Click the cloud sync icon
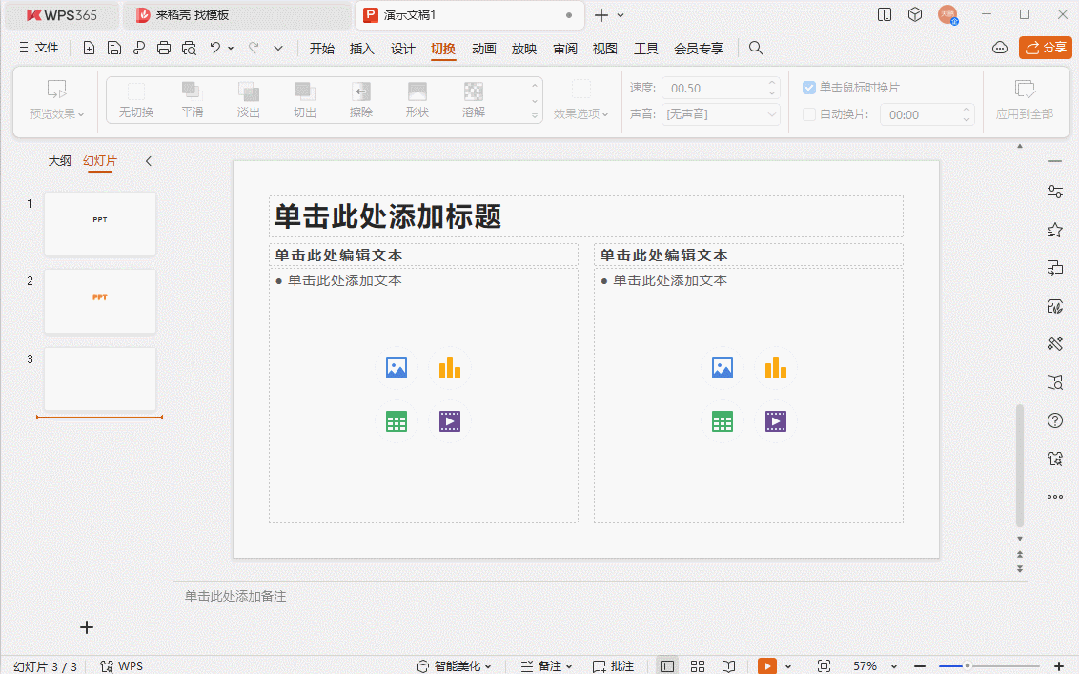The image size is (1079, 674). (1000, 48)
